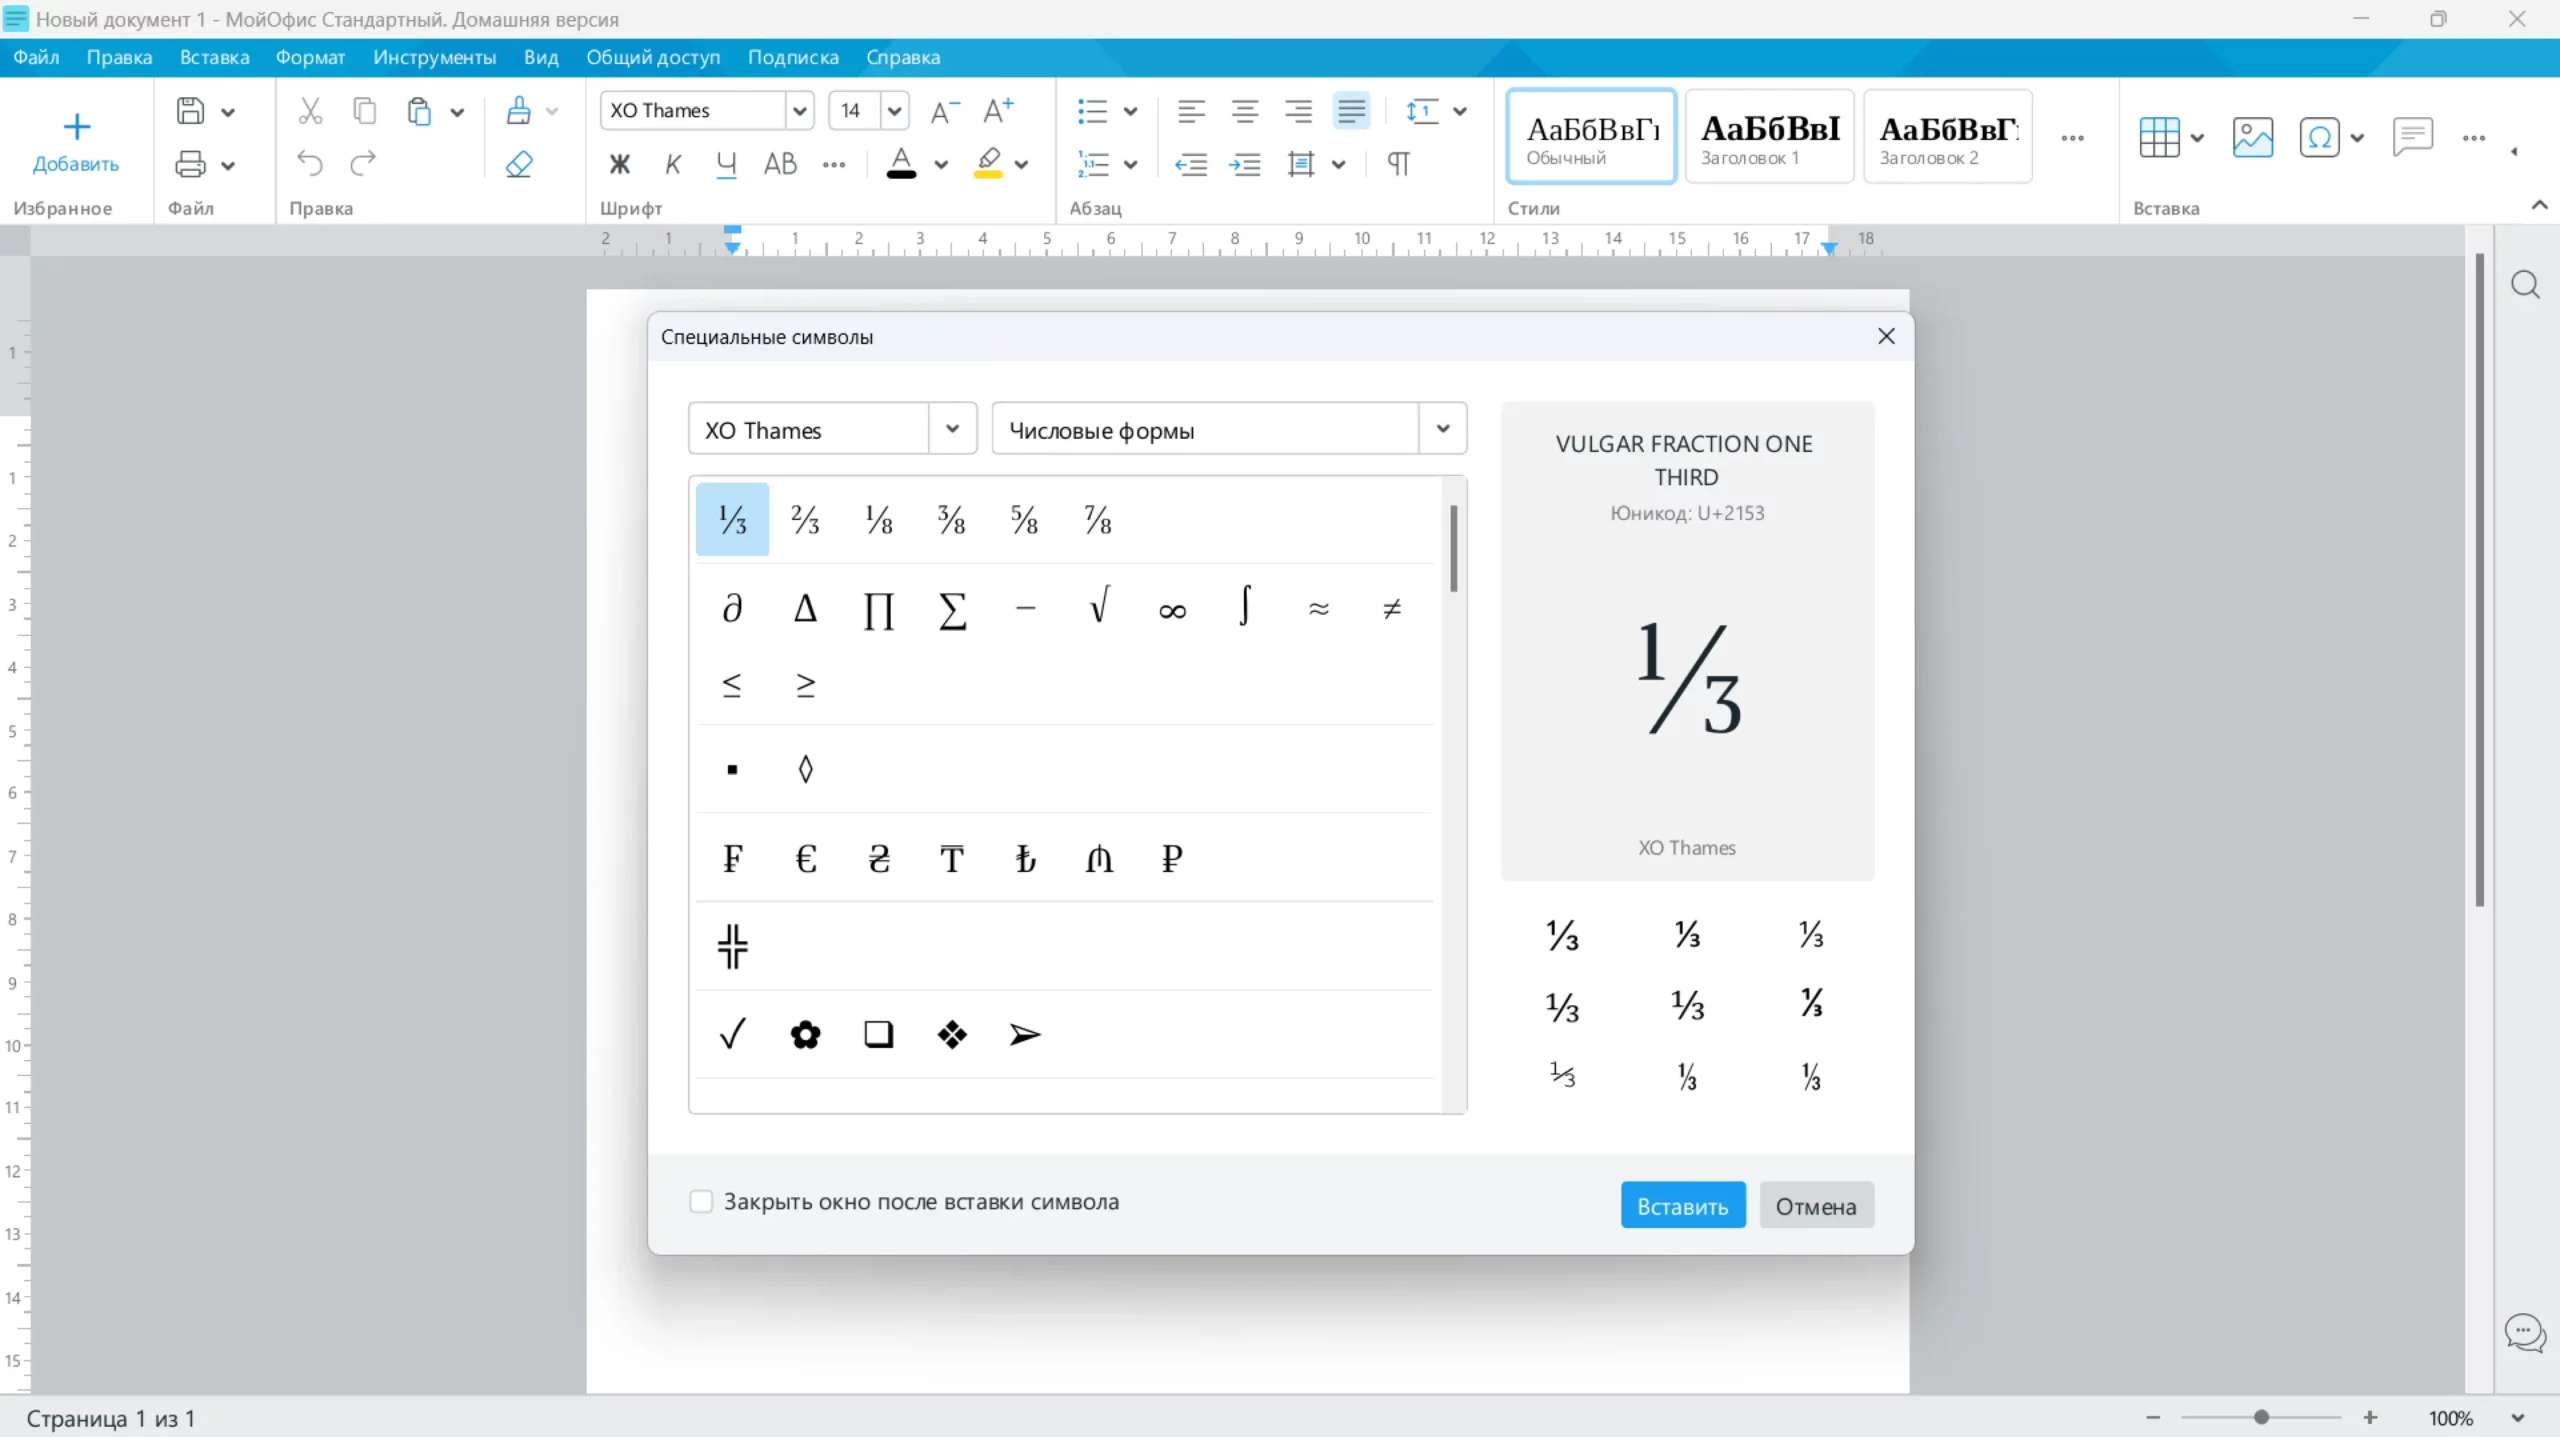Click the bold (Ж) formatting icon
The height and width of the screenshot is (1437, 2560).
(x=620, y=164)
